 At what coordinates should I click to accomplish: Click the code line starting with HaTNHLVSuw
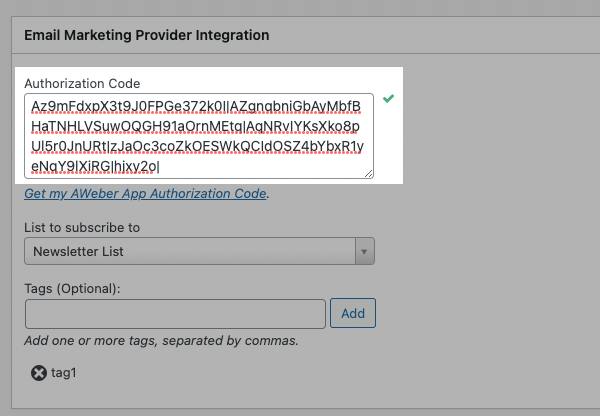(x=199, y=126)
